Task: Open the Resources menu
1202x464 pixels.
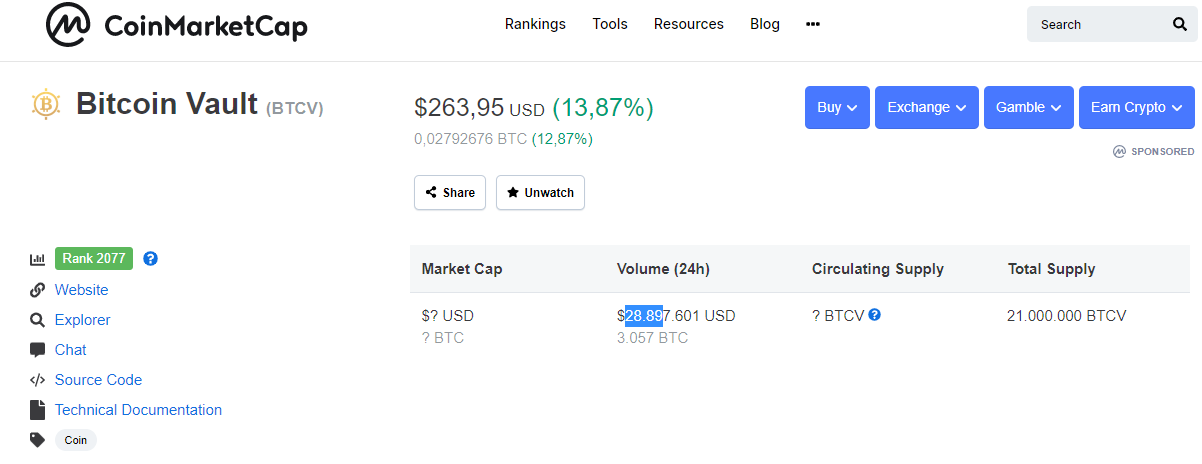Action: tap(689, 24)
